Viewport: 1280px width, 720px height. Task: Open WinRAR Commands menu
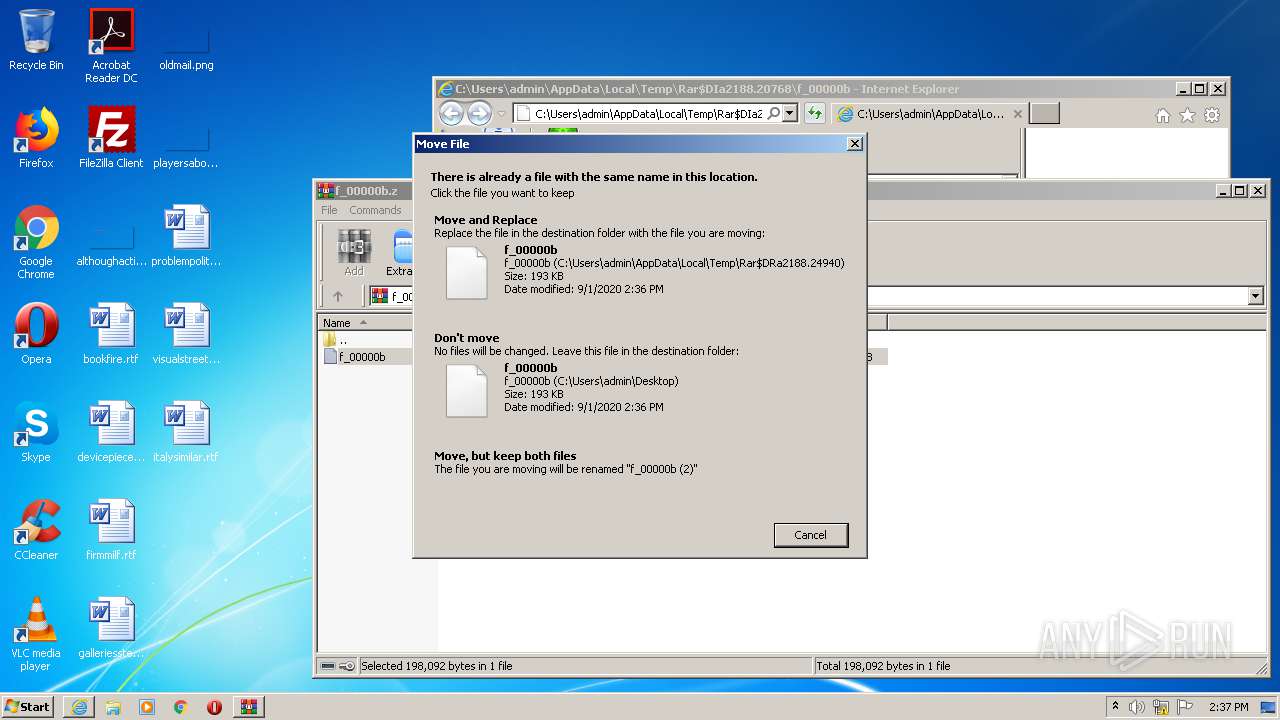pos(375,210)
